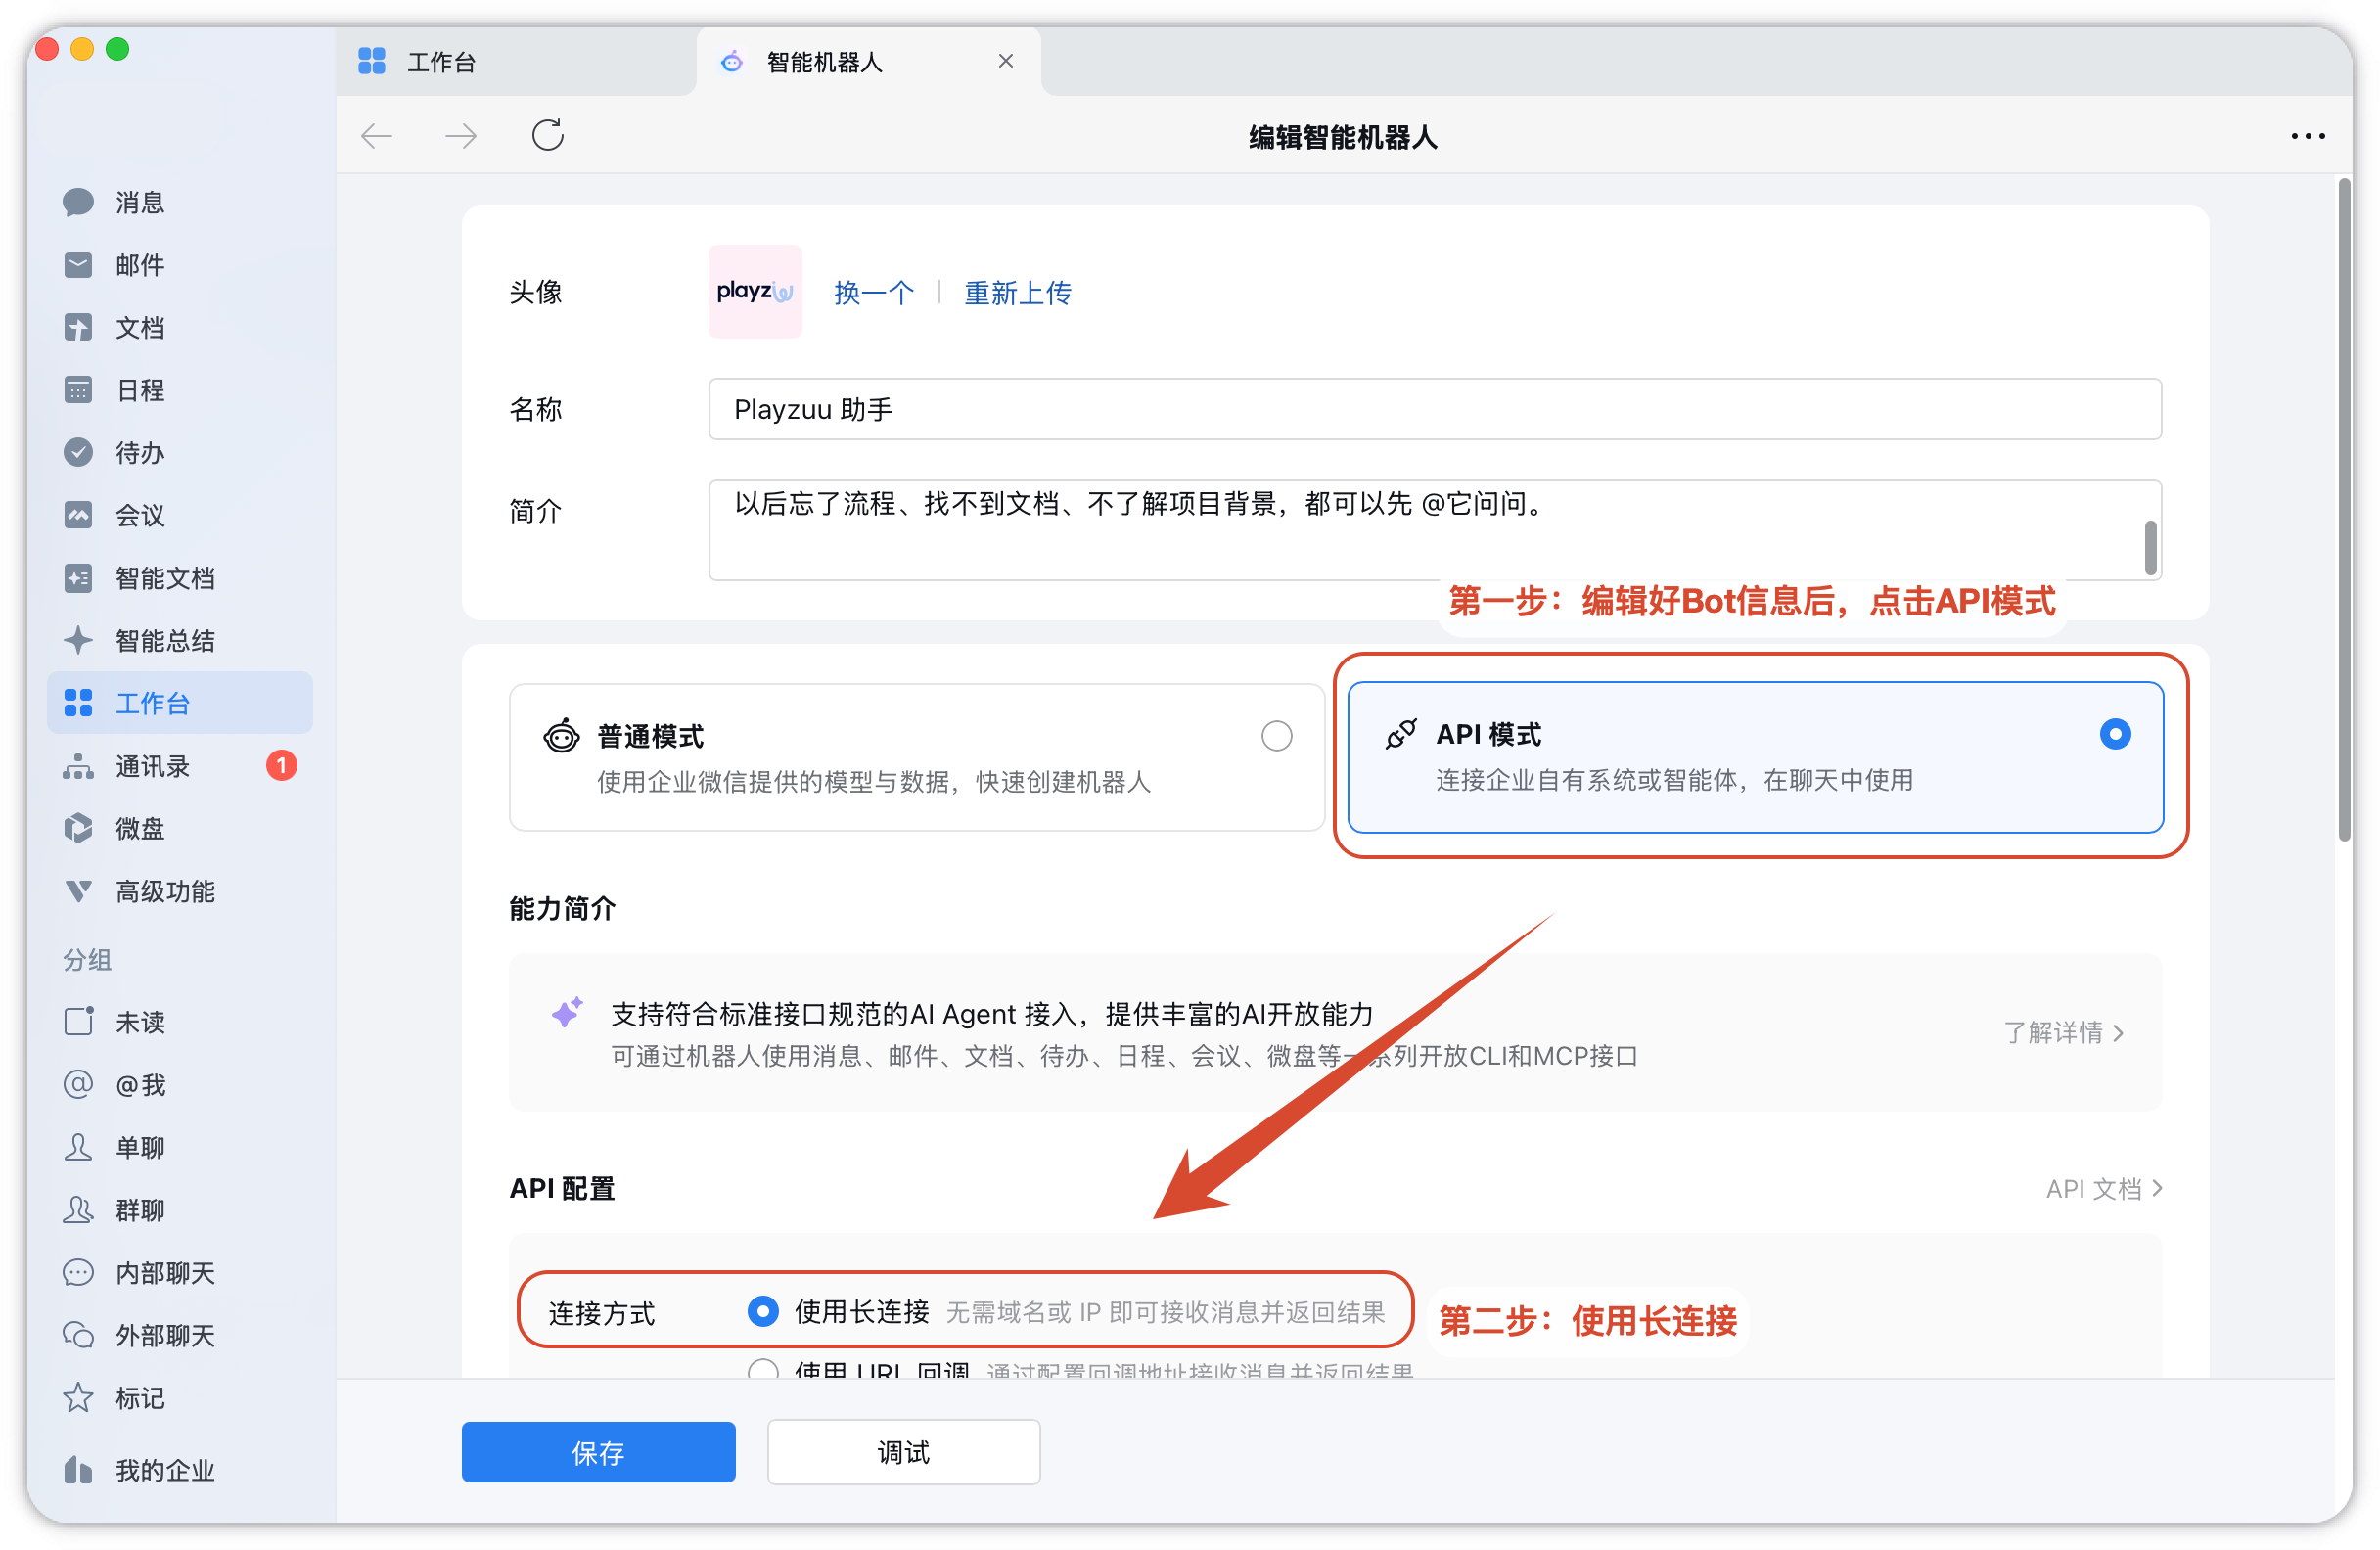Open the three-dot more options menu

(2308, 136)
